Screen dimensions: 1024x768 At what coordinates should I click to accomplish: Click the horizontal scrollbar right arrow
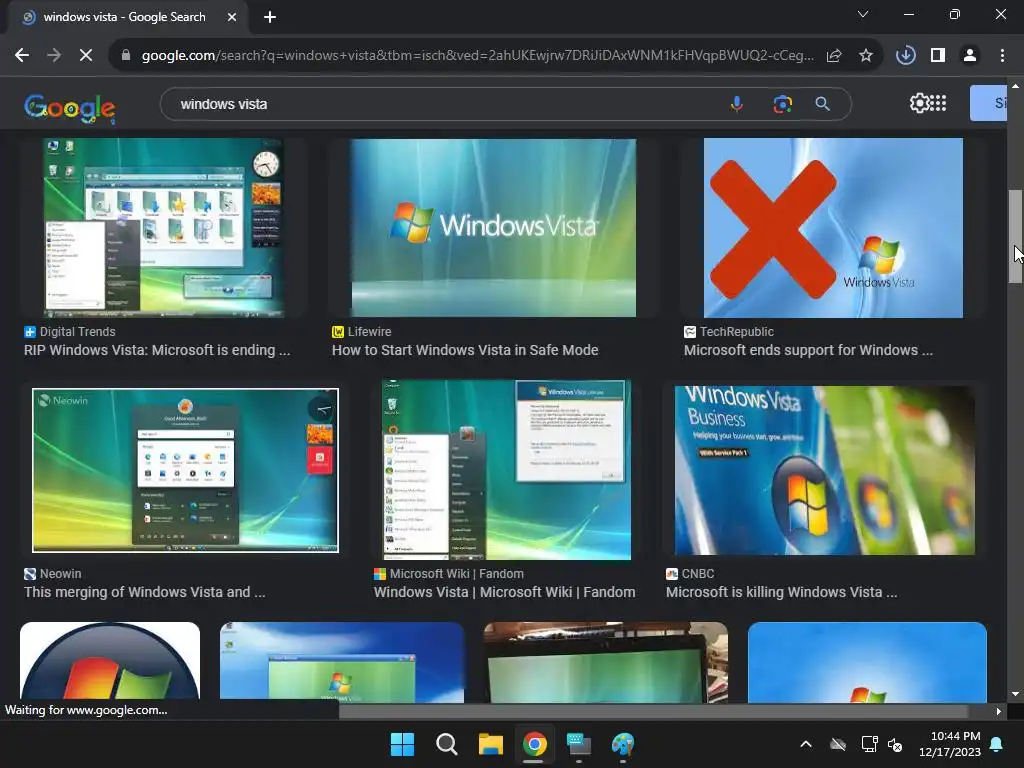click(x=999, y=711)
